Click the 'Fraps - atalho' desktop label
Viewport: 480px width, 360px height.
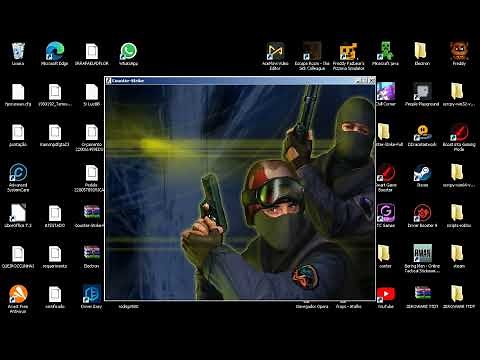[x=349, y=306]
